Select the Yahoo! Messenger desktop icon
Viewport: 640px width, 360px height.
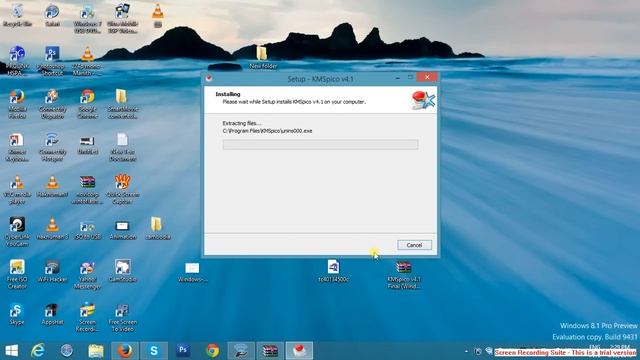(87, 274)
